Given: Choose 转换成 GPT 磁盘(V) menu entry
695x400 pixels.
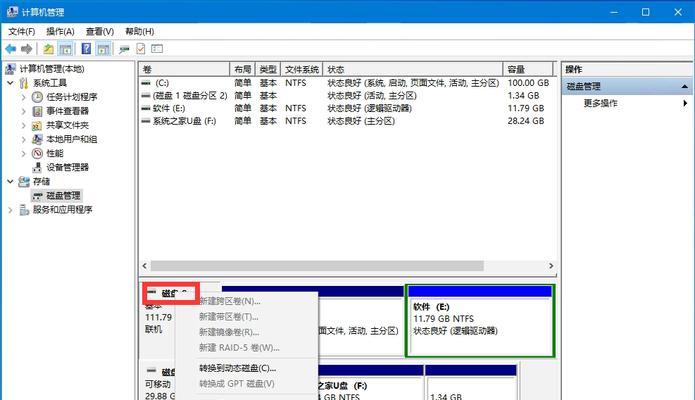Looking at the screenshot, I should 247,384.
